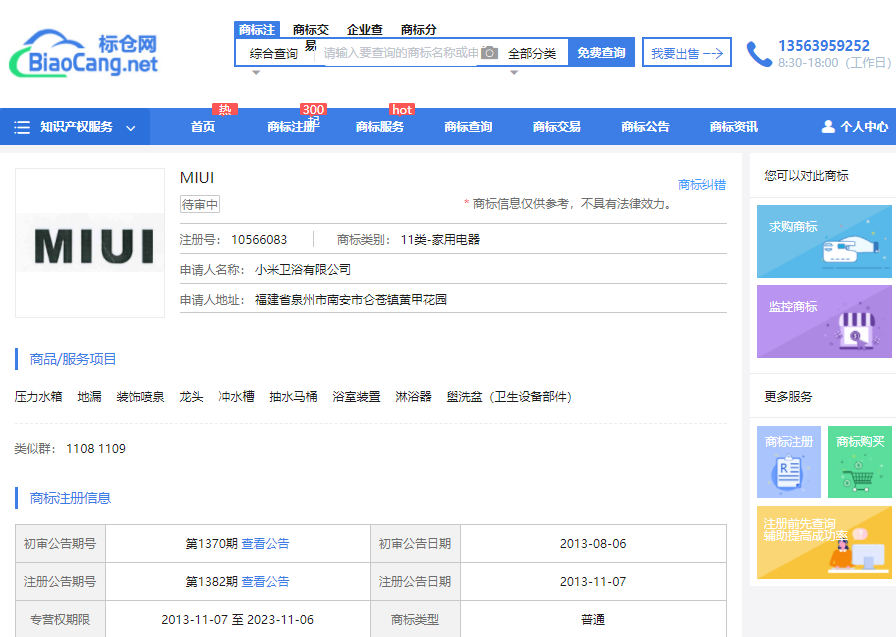Viewport: 896px width, 637px height.
Task: Select the 商标分 search tab
Action: (419, 30)
